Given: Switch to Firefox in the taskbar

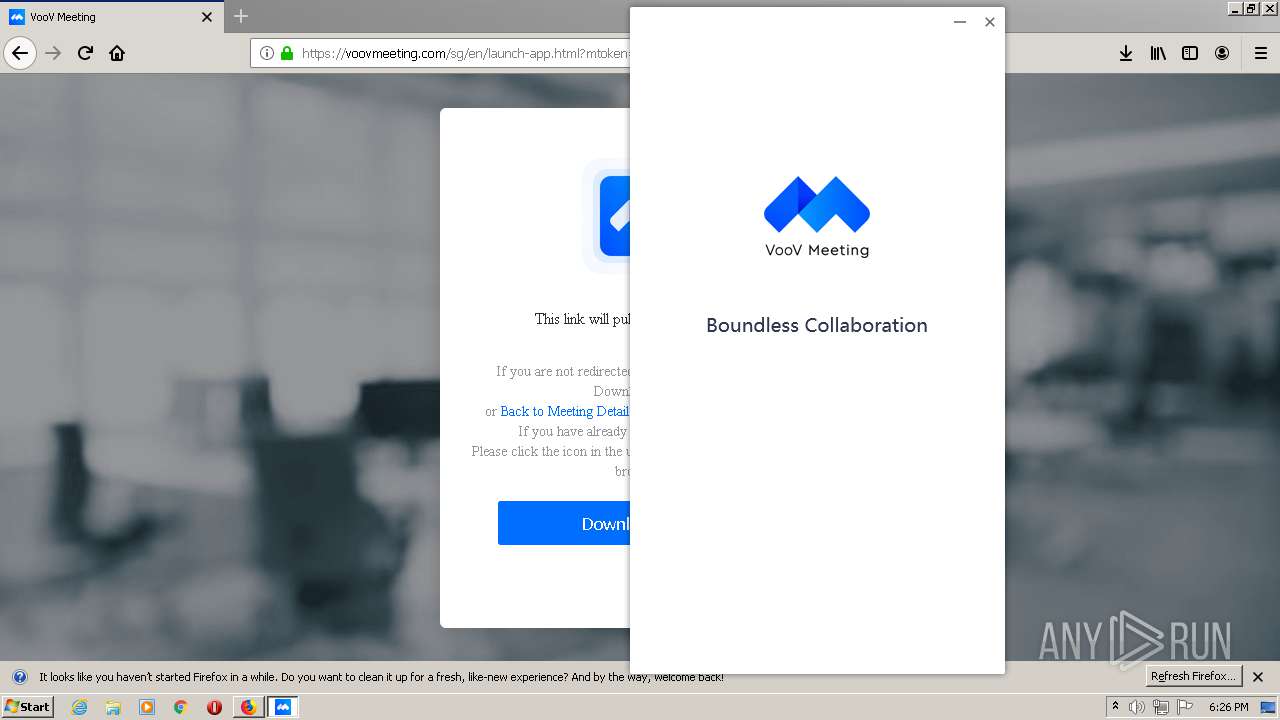Looking at the screenshot, I should click(x=249, y=707).
